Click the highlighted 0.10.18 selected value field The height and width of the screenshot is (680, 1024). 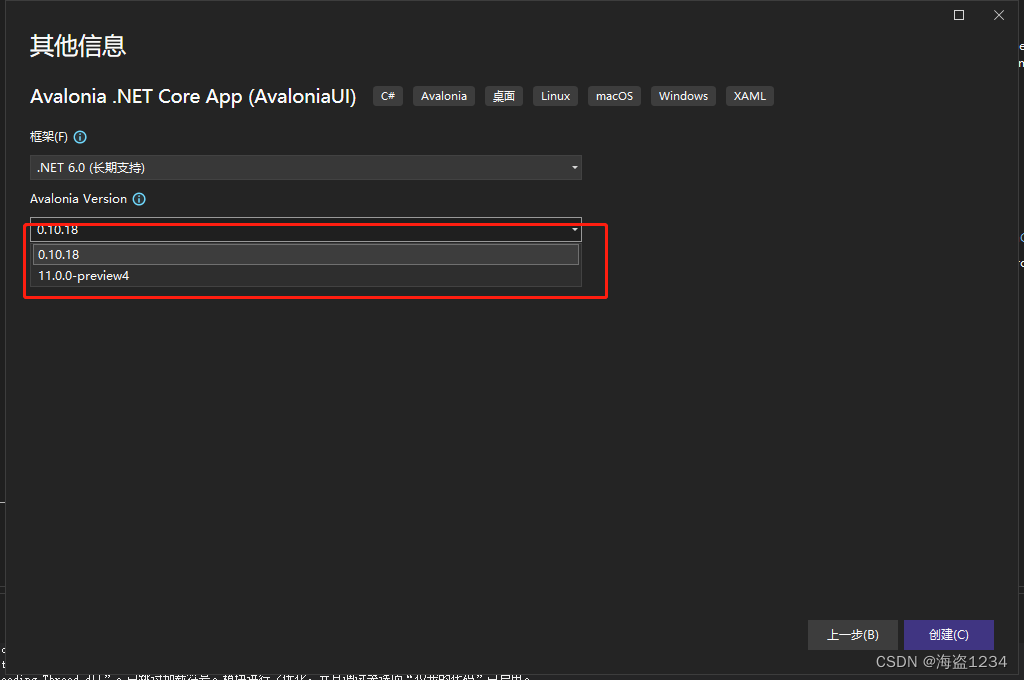click(280, 230)
